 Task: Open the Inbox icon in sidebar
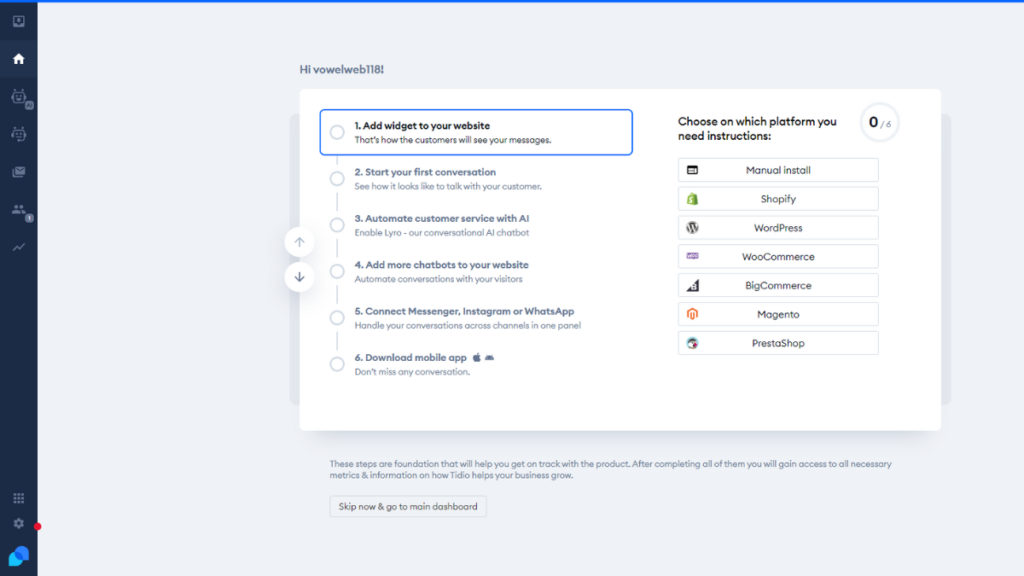[18, 22]
